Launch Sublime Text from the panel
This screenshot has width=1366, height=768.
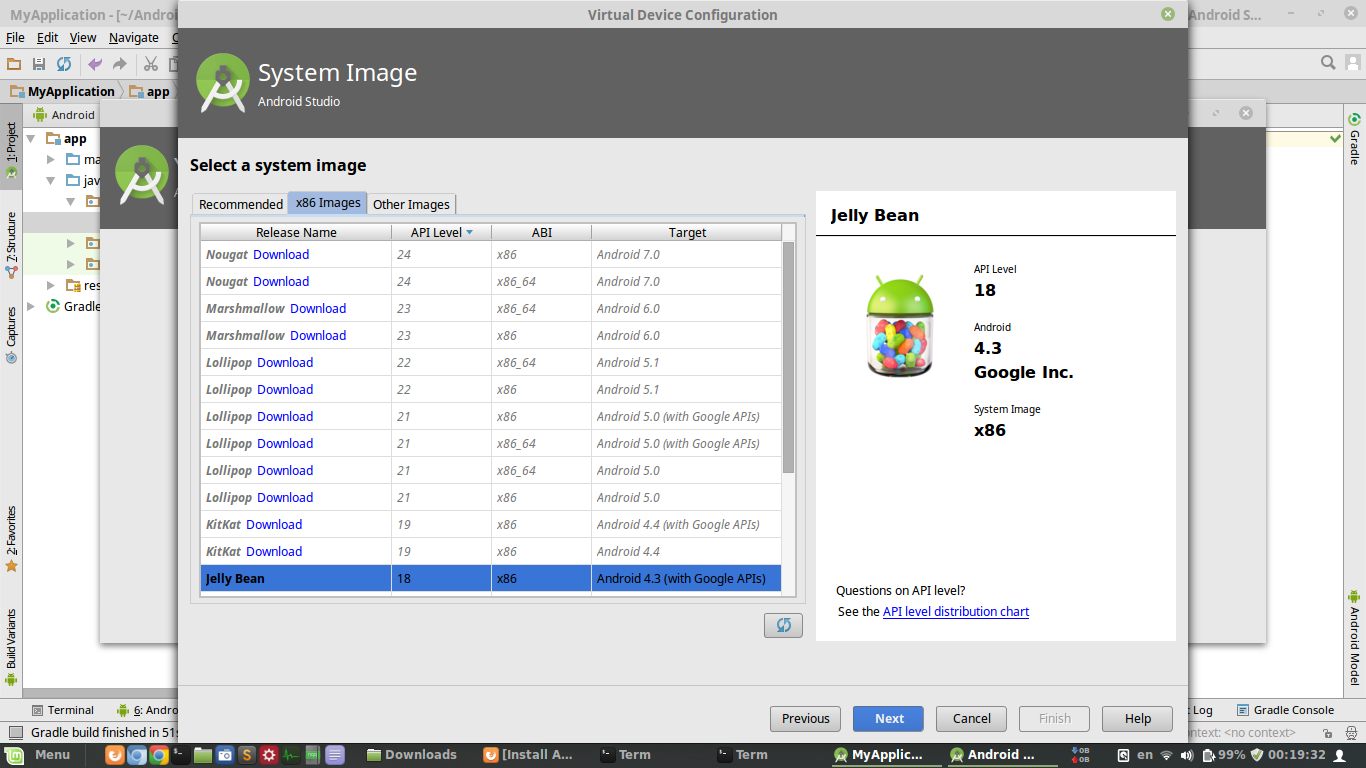click(x=247, y=755)
